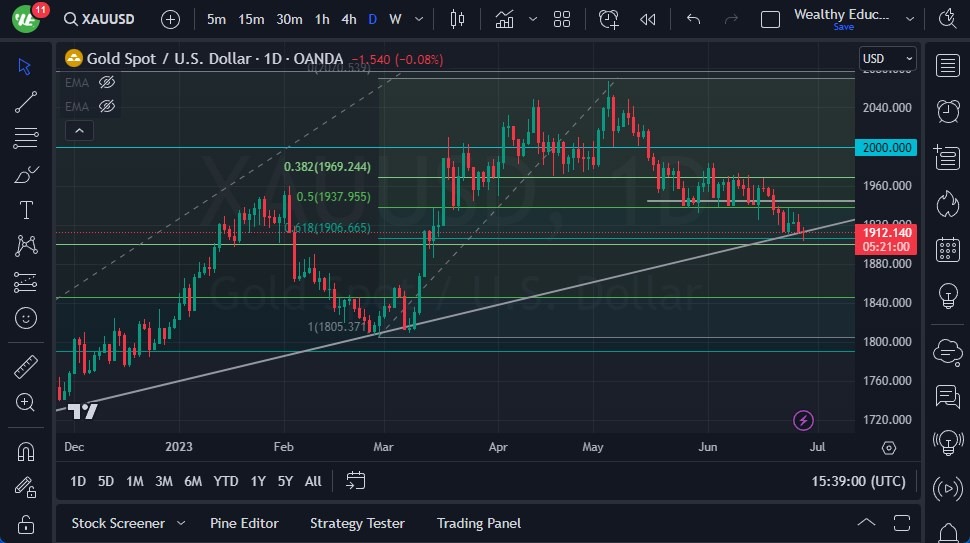Screen dimensions: 970x543
Task: Open the chart settings gear icon
Action: coord(889,448)
